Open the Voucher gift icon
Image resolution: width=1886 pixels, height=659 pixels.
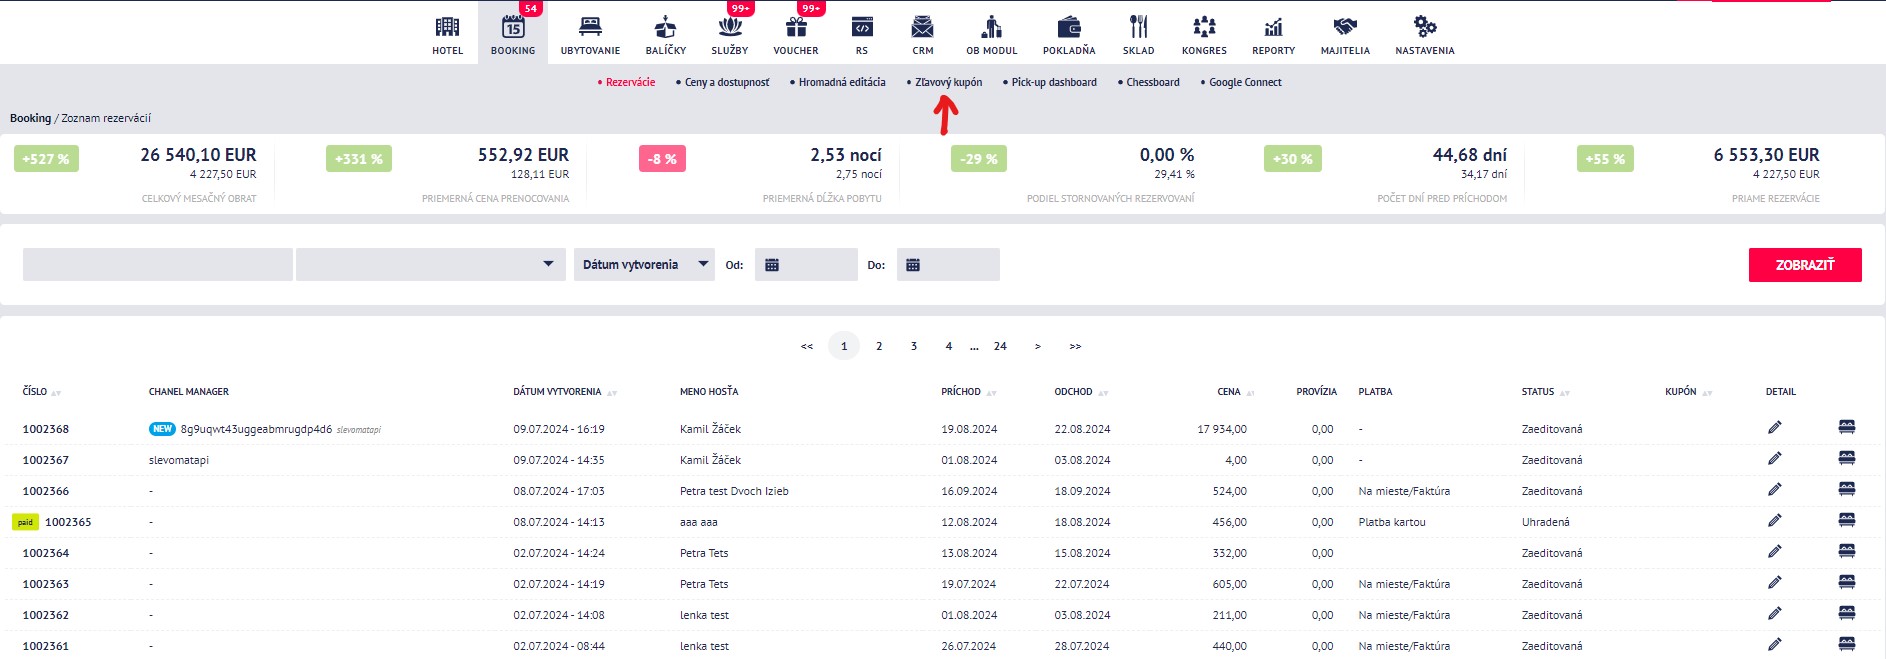pyautogui.click(x=796, y=27)
